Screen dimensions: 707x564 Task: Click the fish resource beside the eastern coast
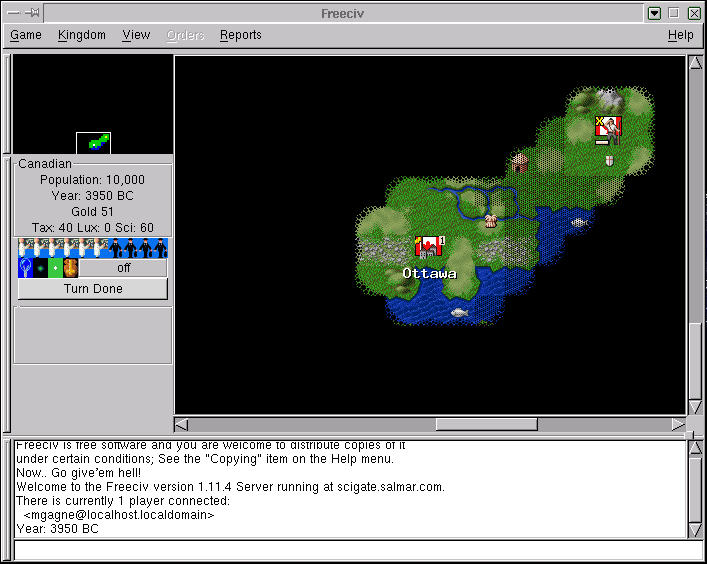[578, 222]
